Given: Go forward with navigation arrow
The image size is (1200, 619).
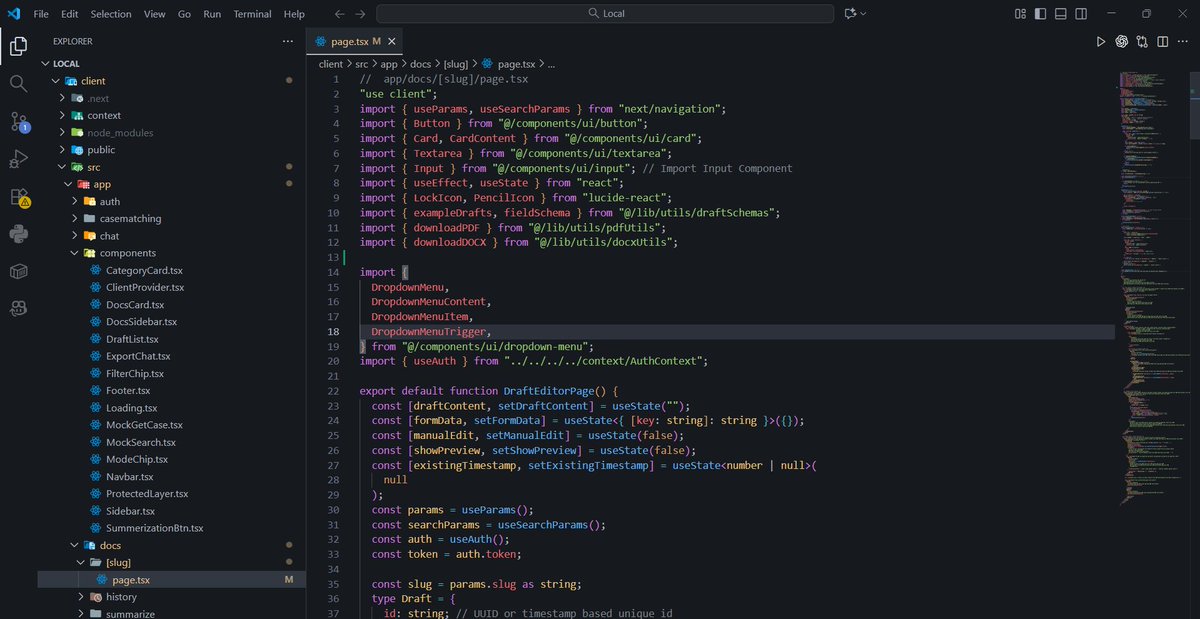Looking at the screenshot, I should coord(360,14).
